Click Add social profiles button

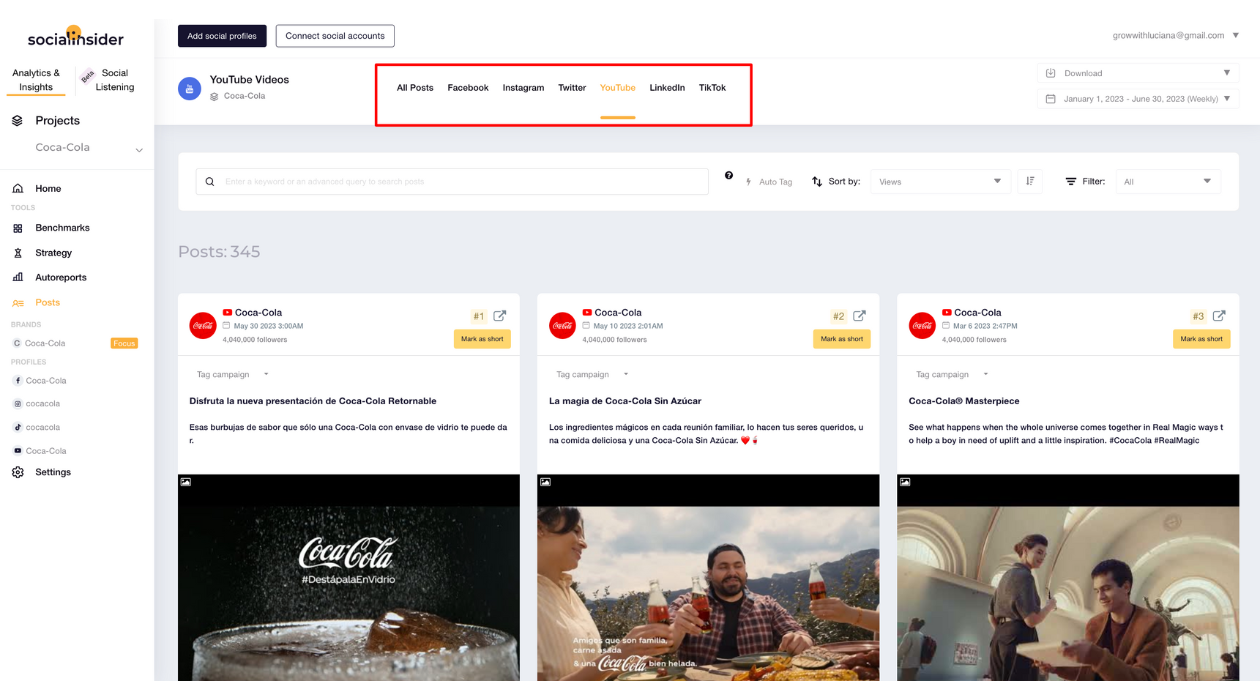(222, 36)
